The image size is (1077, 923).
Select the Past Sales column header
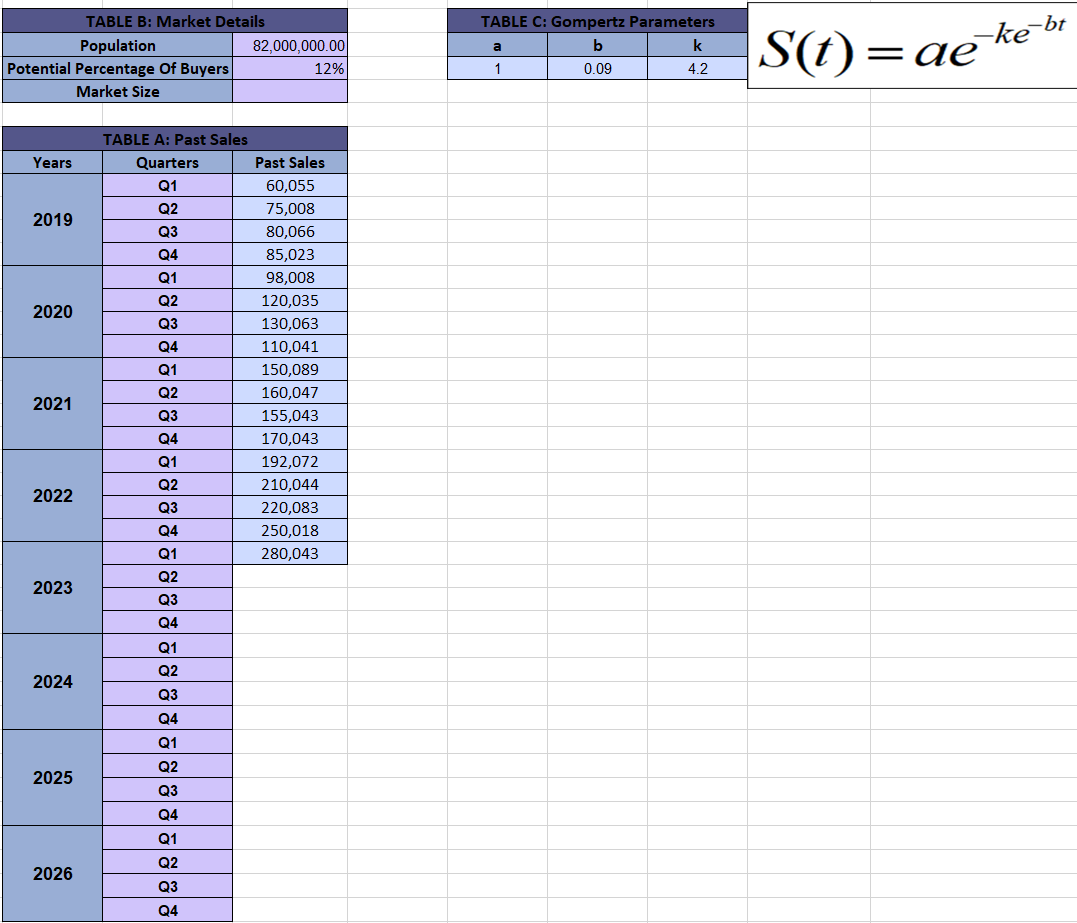[290, 162]
